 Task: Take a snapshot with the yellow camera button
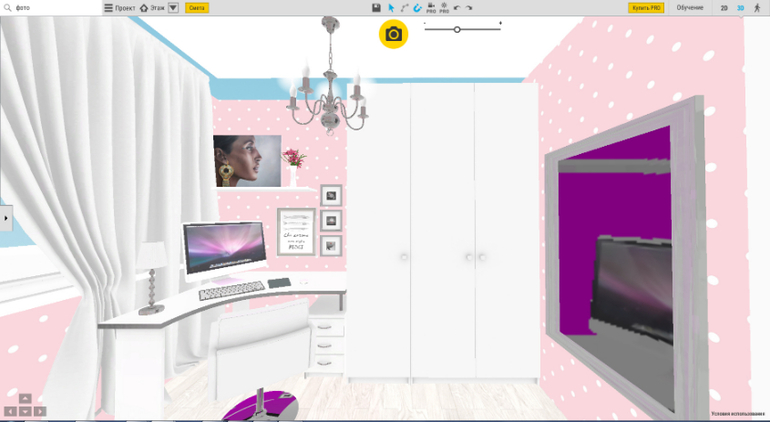[393, 35]
